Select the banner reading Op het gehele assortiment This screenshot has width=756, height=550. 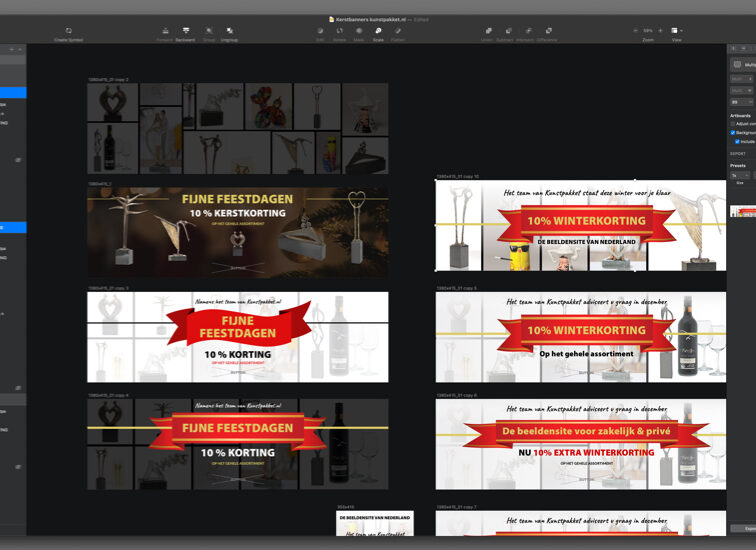[x=581, y=337]
